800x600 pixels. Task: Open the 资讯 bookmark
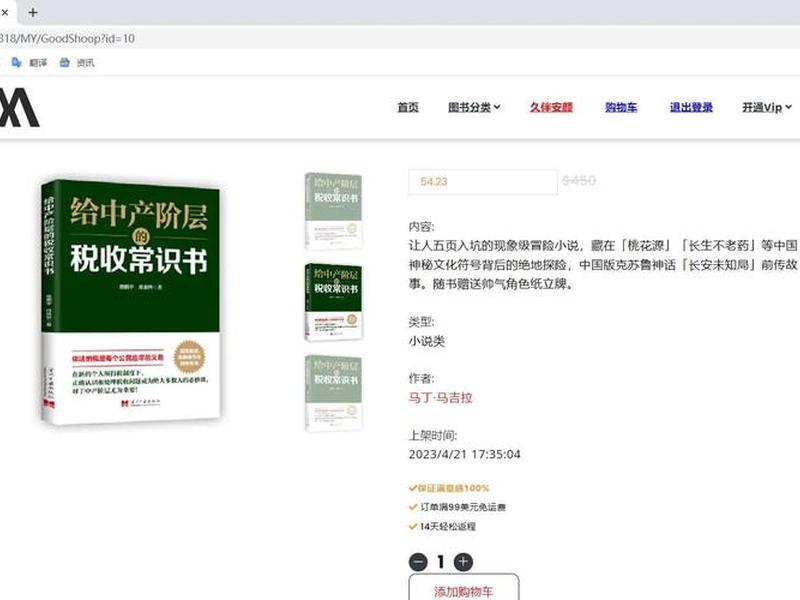coord(77,63)
